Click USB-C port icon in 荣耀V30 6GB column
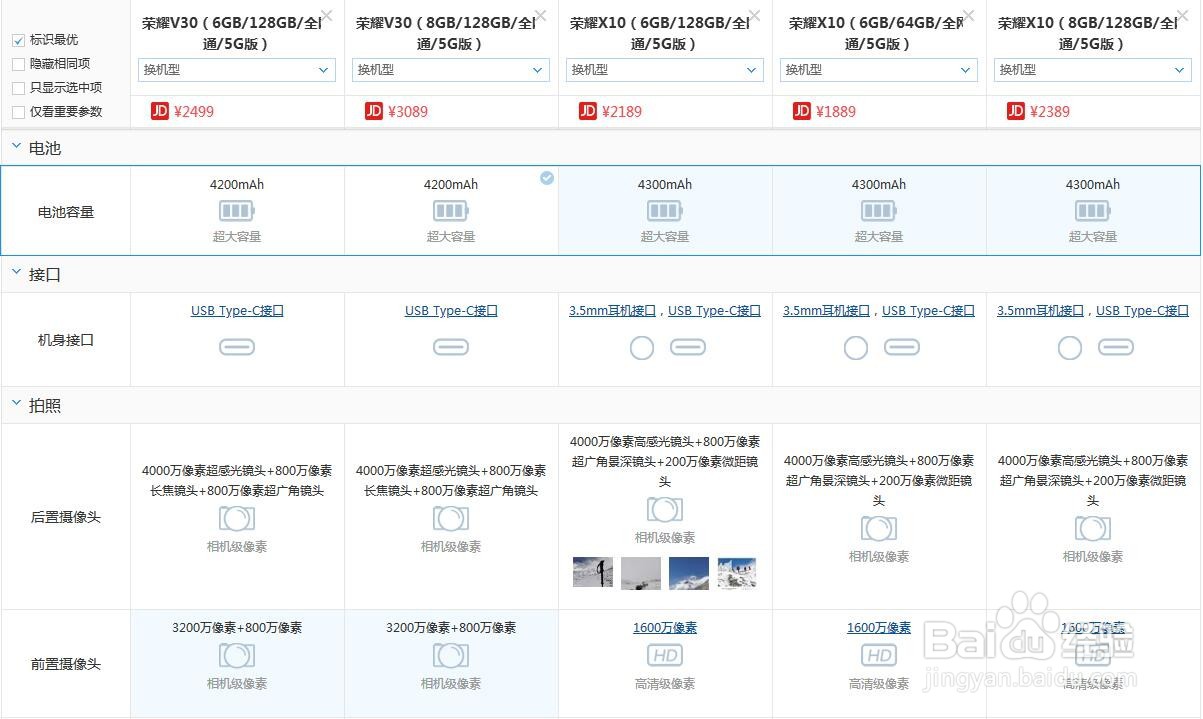 coord(237,347)
